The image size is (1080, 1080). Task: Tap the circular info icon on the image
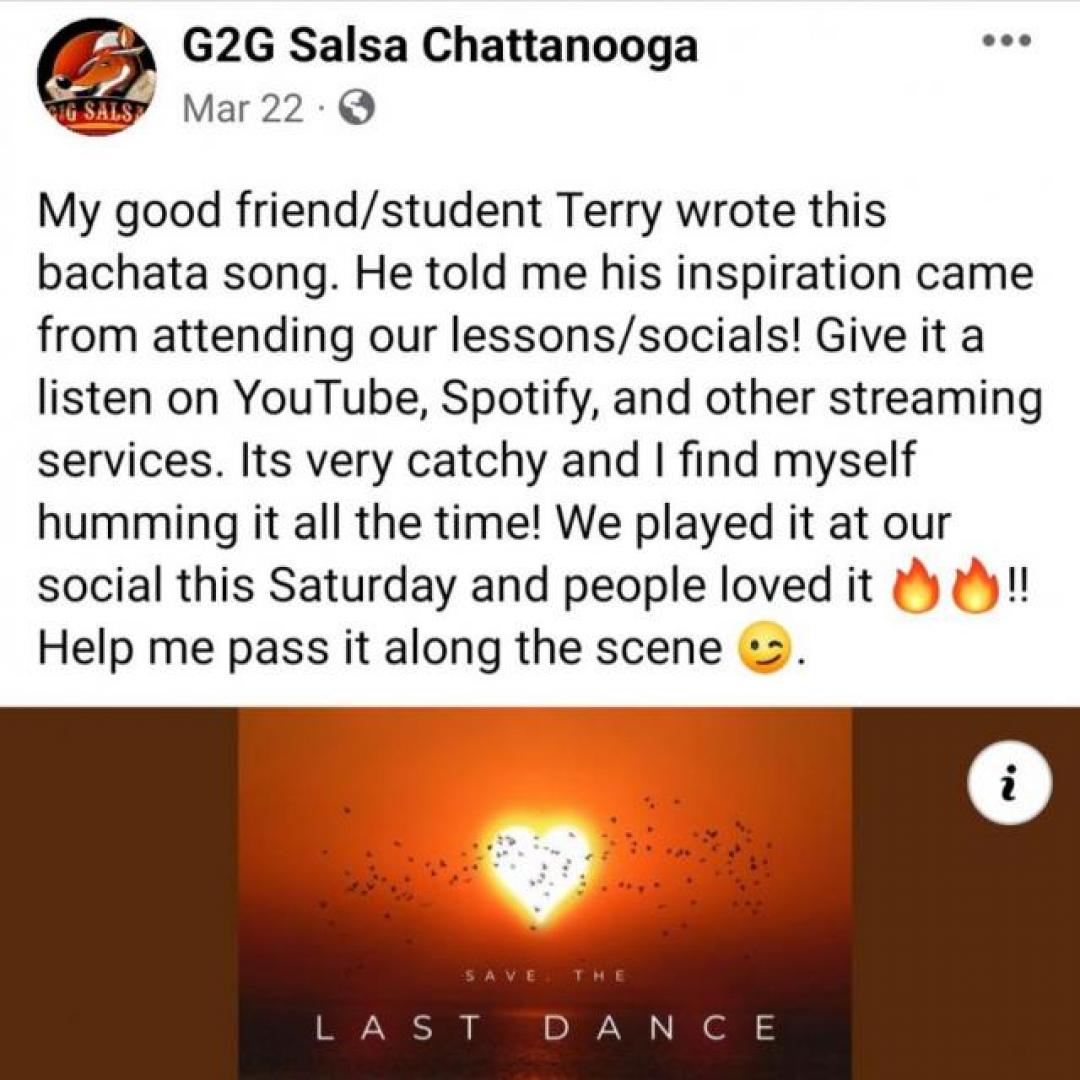tap(1009, 782)
